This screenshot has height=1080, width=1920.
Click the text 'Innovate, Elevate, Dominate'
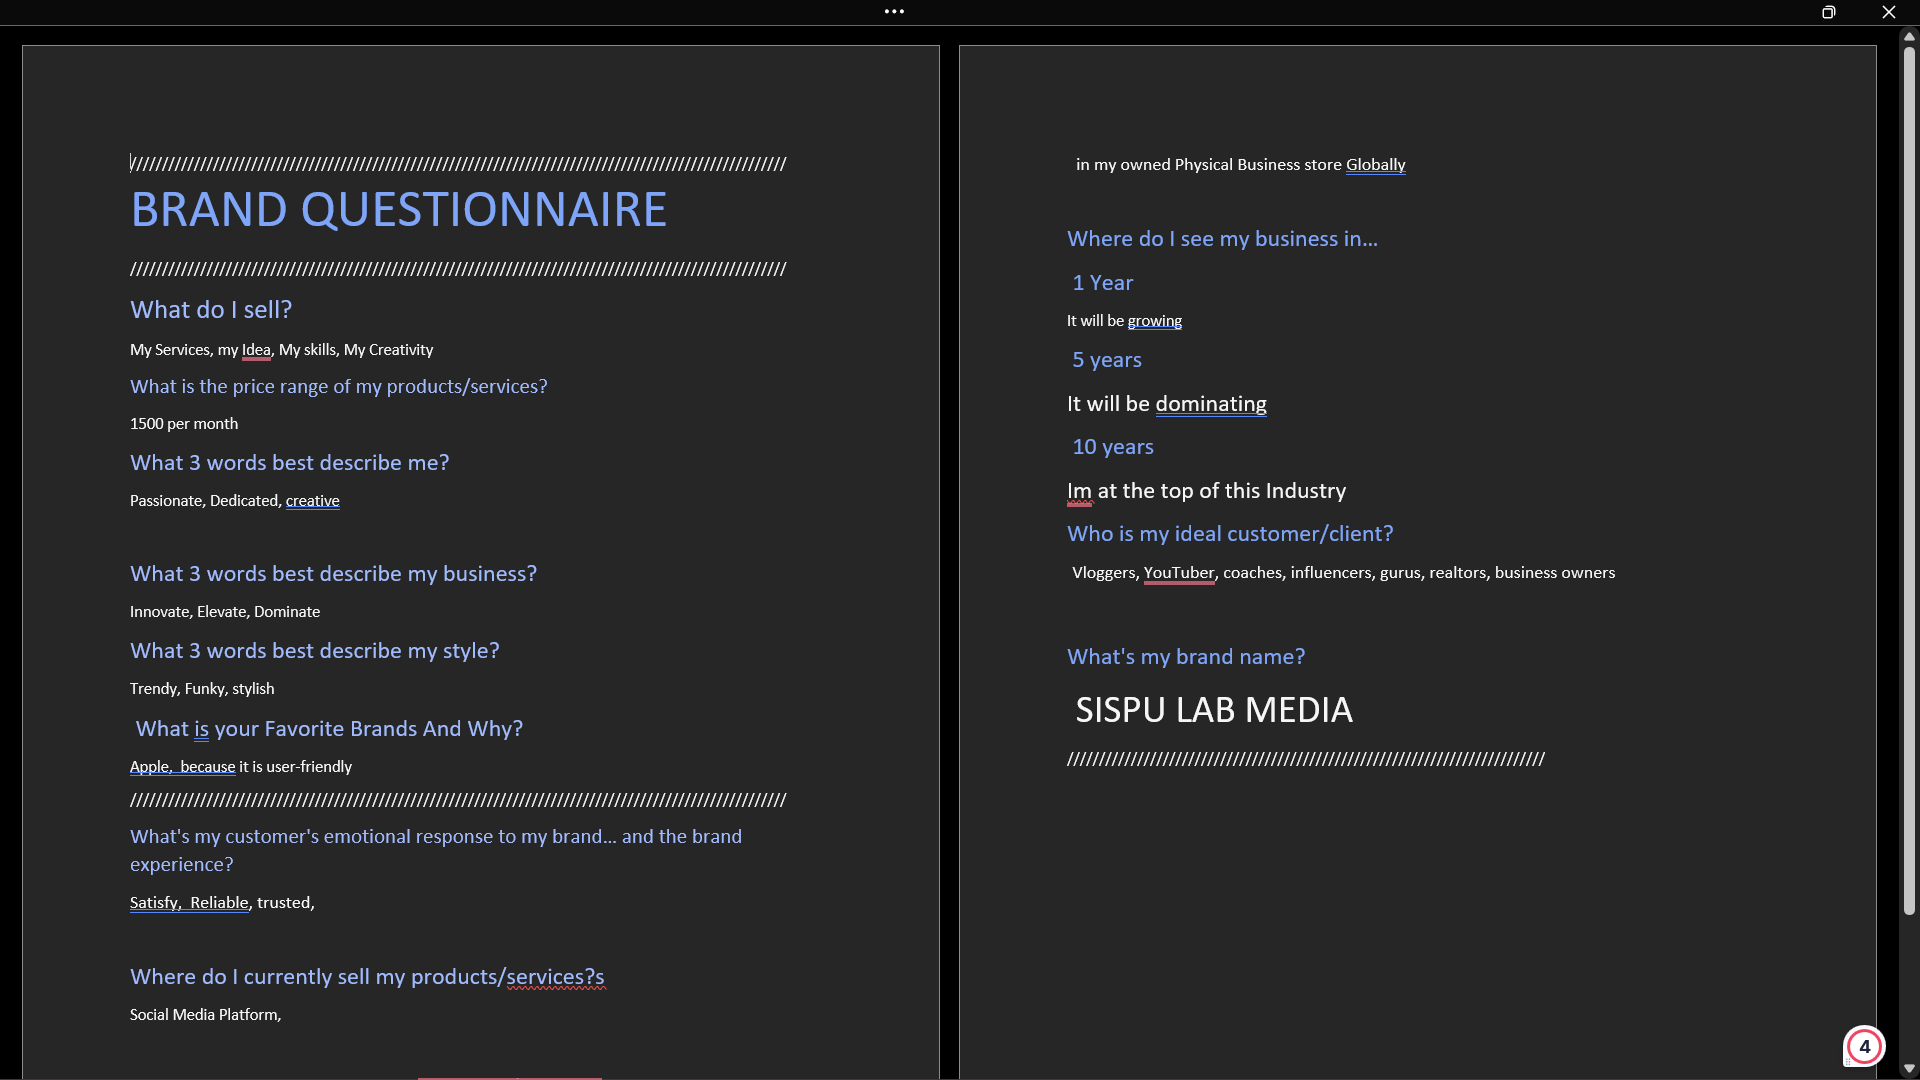[225, 612]
